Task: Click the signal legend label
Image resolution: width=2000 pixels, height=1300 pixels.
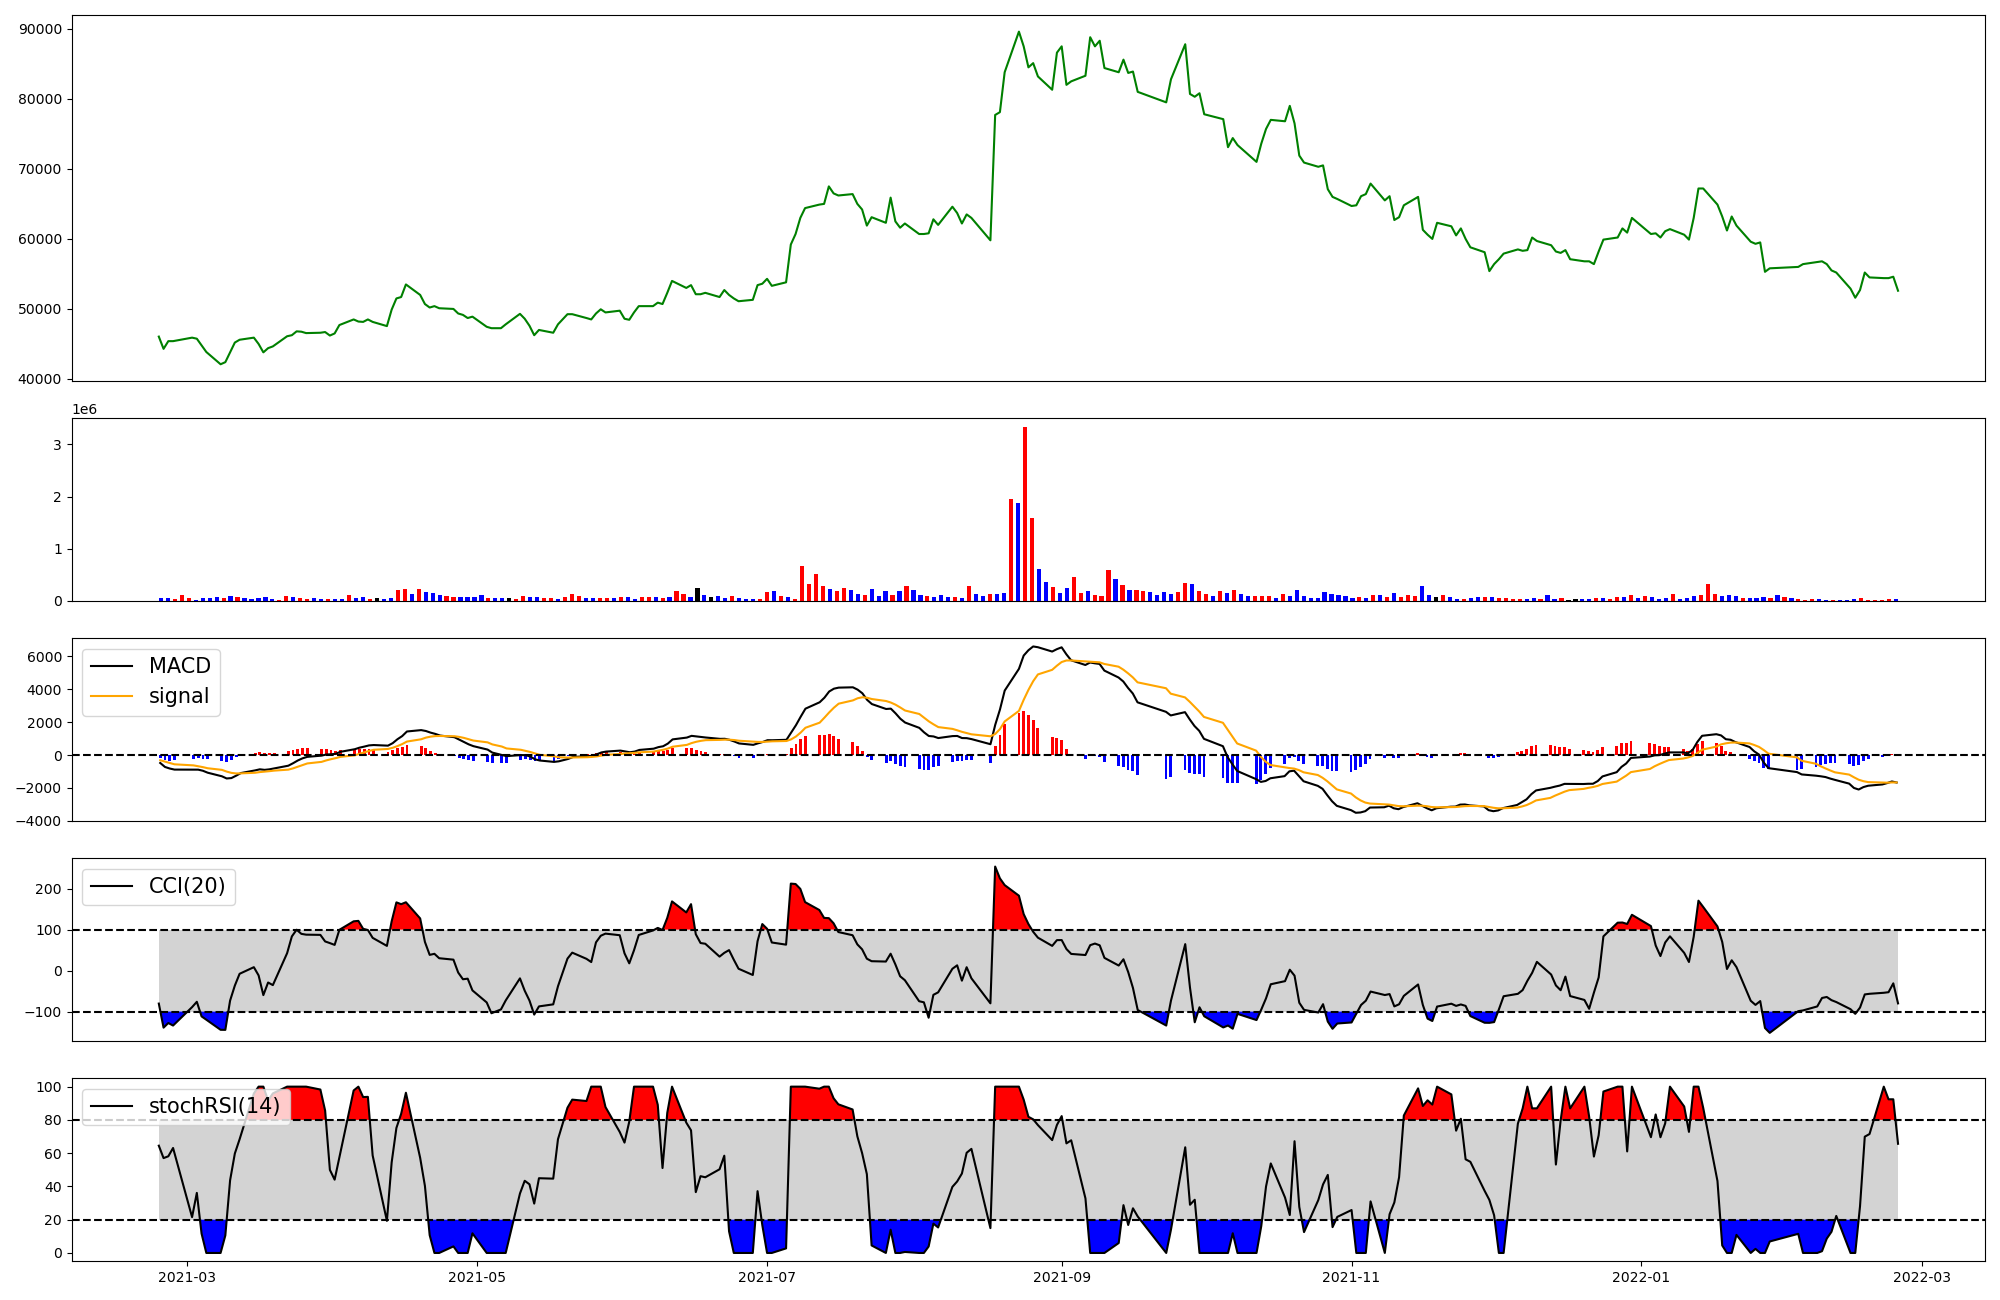Action: tap(179, 696)
